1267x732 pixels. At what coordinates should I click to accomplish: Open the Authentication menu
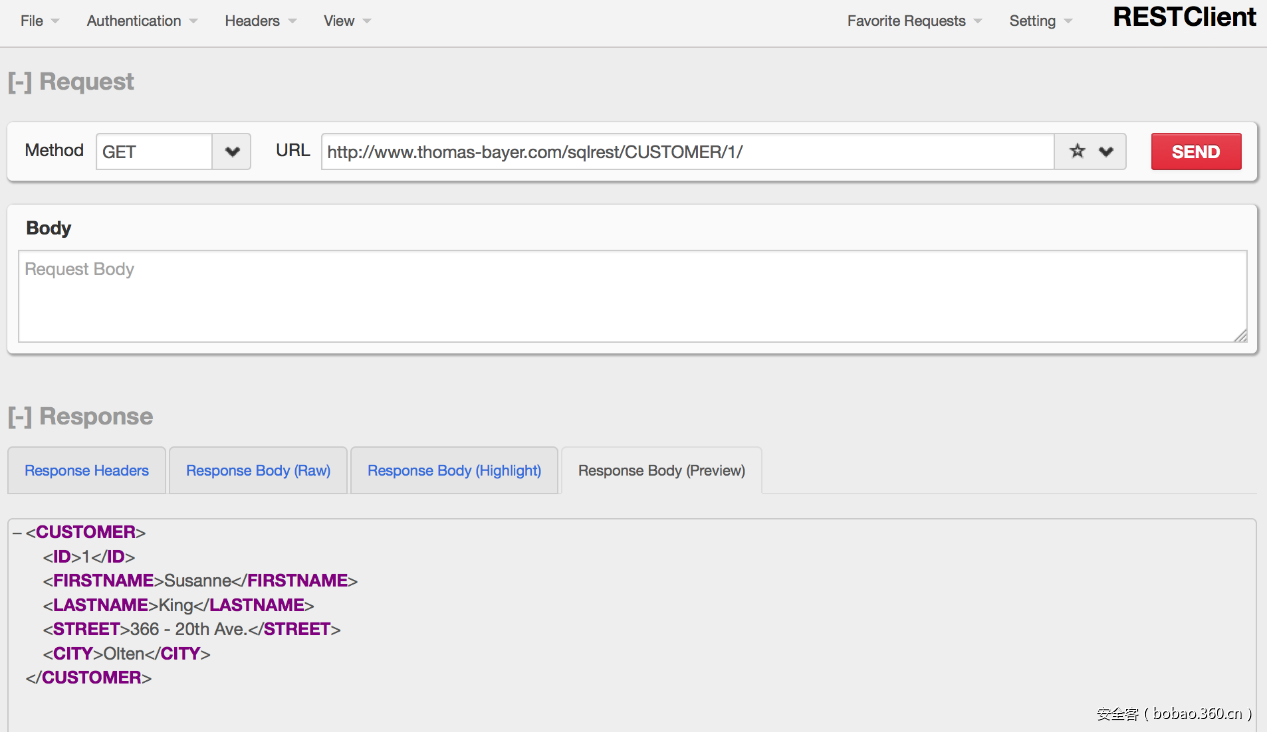tap(142, 21)
